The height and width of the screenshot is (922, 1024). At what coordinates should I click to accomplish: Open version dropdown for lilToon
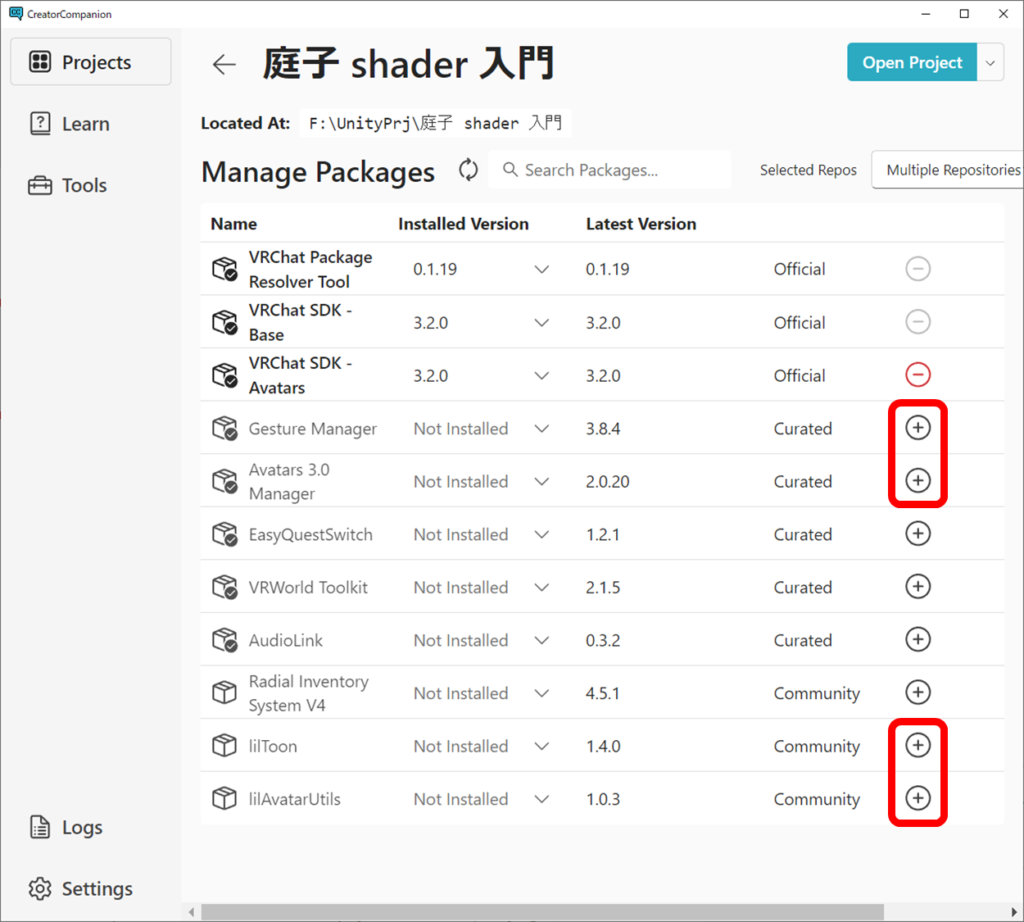click(542, 746)
